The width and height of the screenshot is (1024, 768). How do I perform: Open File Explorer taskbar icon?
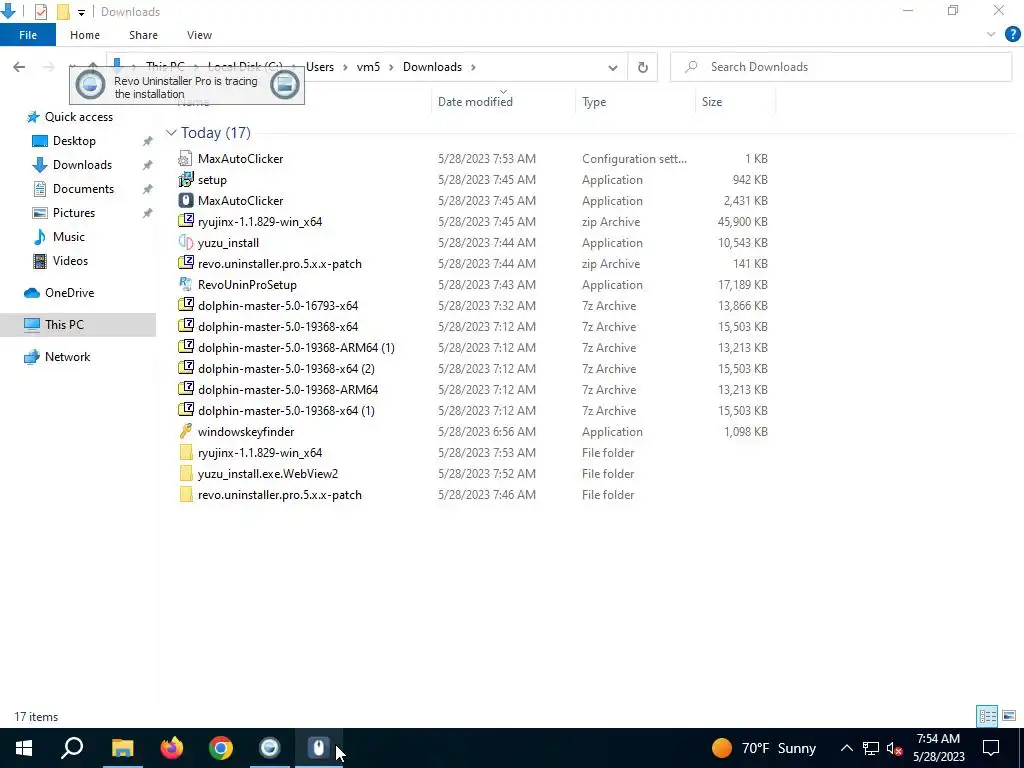122,748
